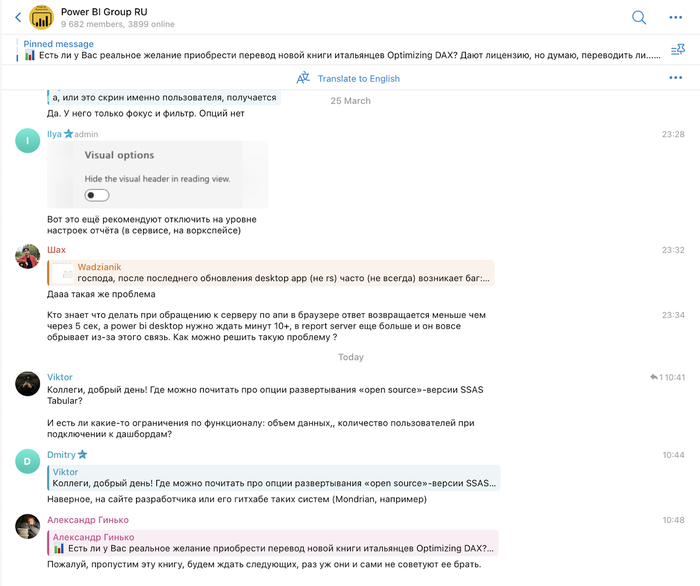Open Александр Гинько's profile avatar
This screenshot has height=586, width=700.
pyautogui.click(x=27, y=526)
